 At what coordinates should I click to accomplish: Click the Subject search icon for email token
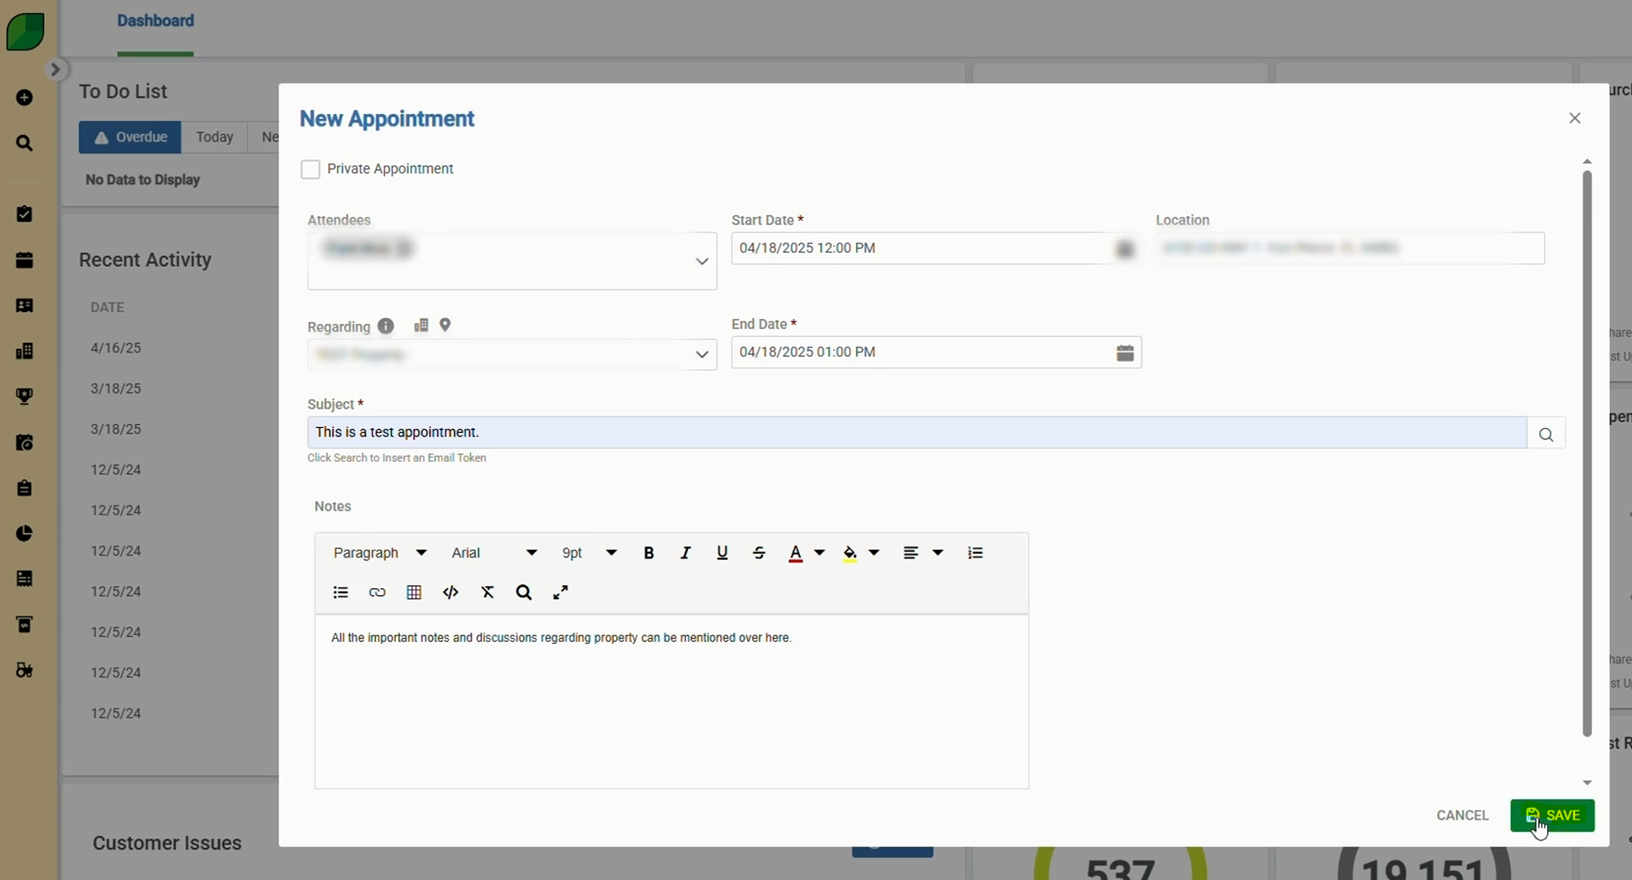1546,433
